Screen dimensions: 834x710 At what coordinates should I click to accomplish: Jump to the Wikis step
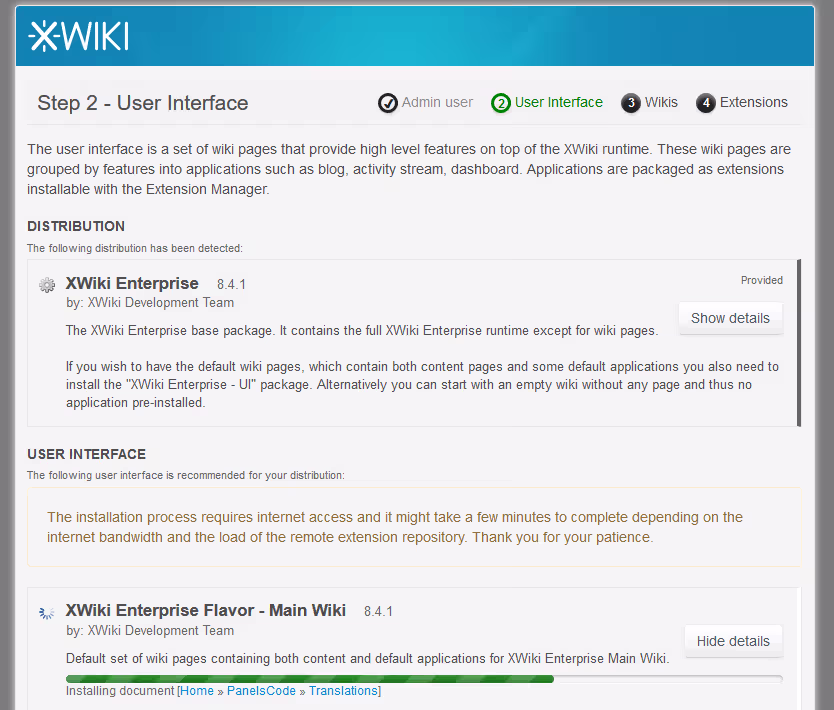[x=661, y=102]
